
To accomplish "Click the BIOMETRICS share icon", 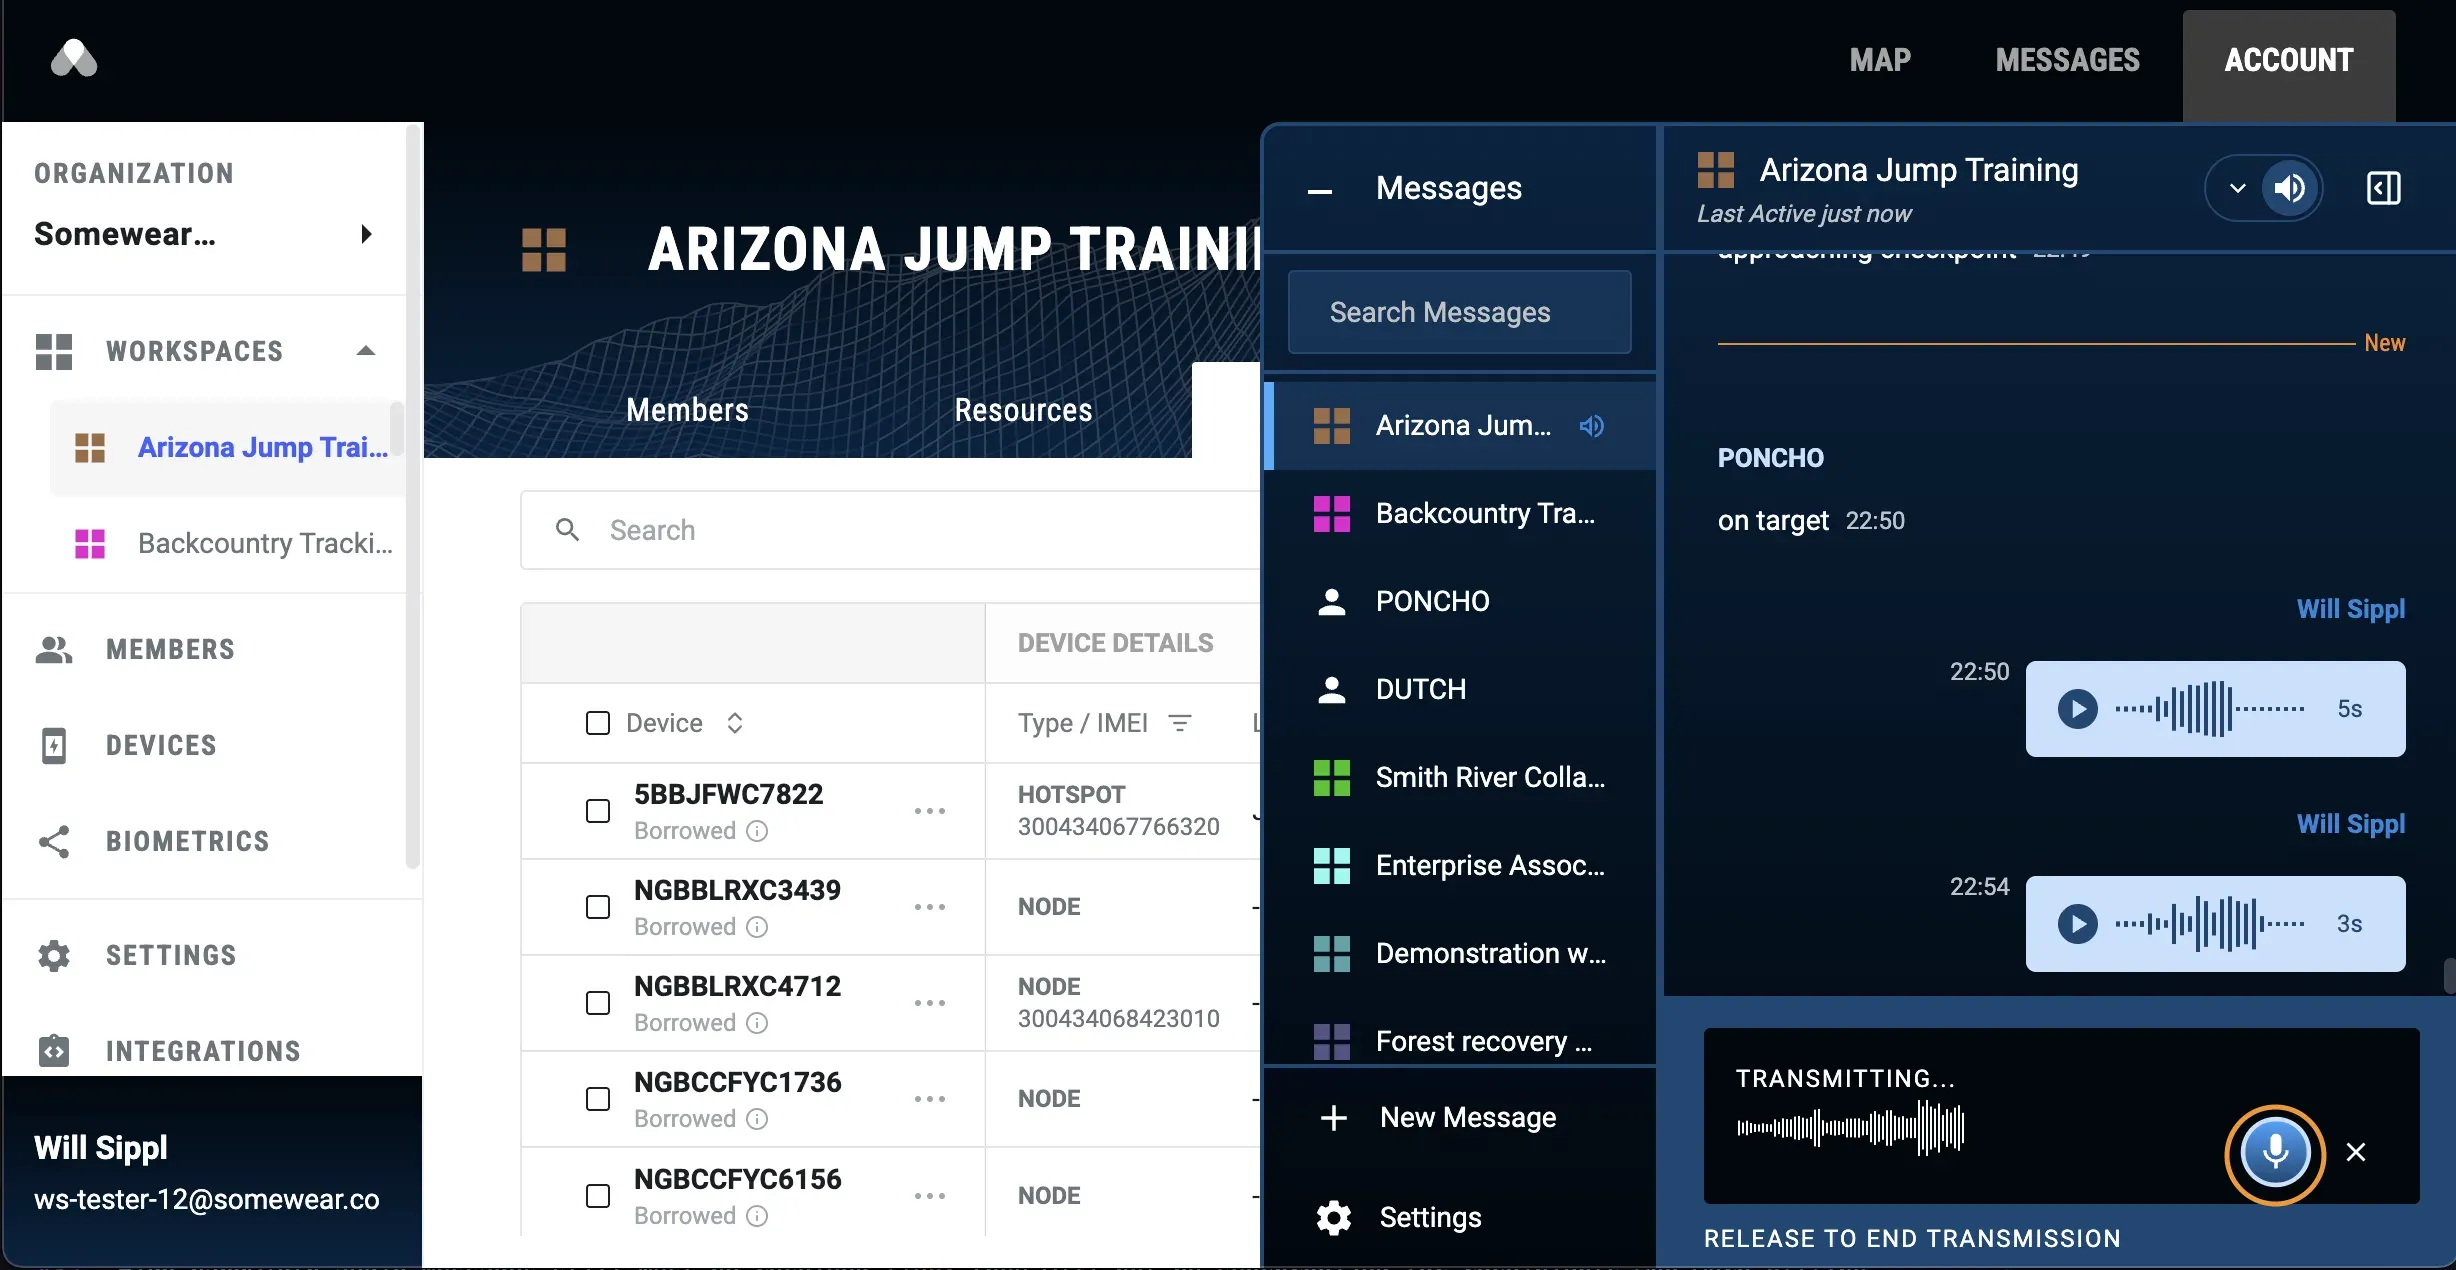I will click(x=54, y=841).
